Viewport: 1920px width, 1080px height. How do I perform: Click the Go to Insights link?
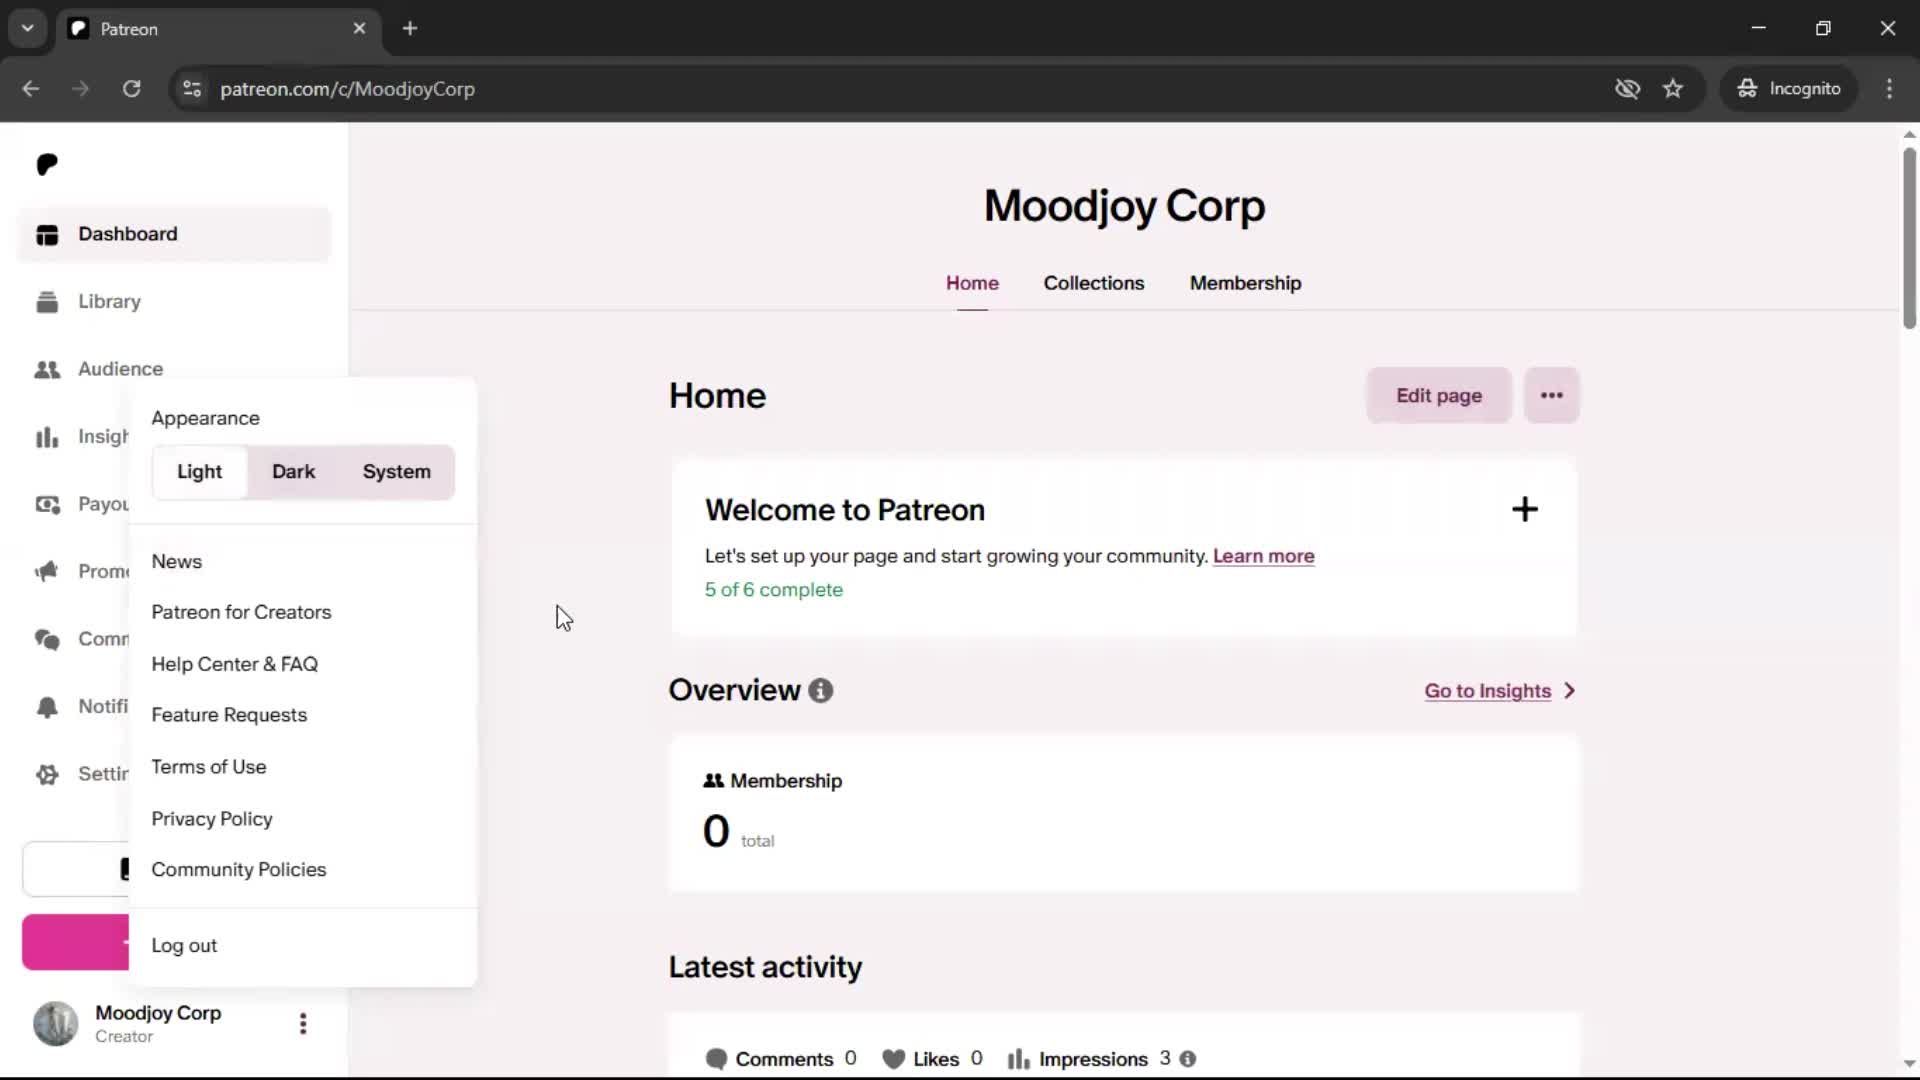pyautogui.click(x=1488, y=691)
